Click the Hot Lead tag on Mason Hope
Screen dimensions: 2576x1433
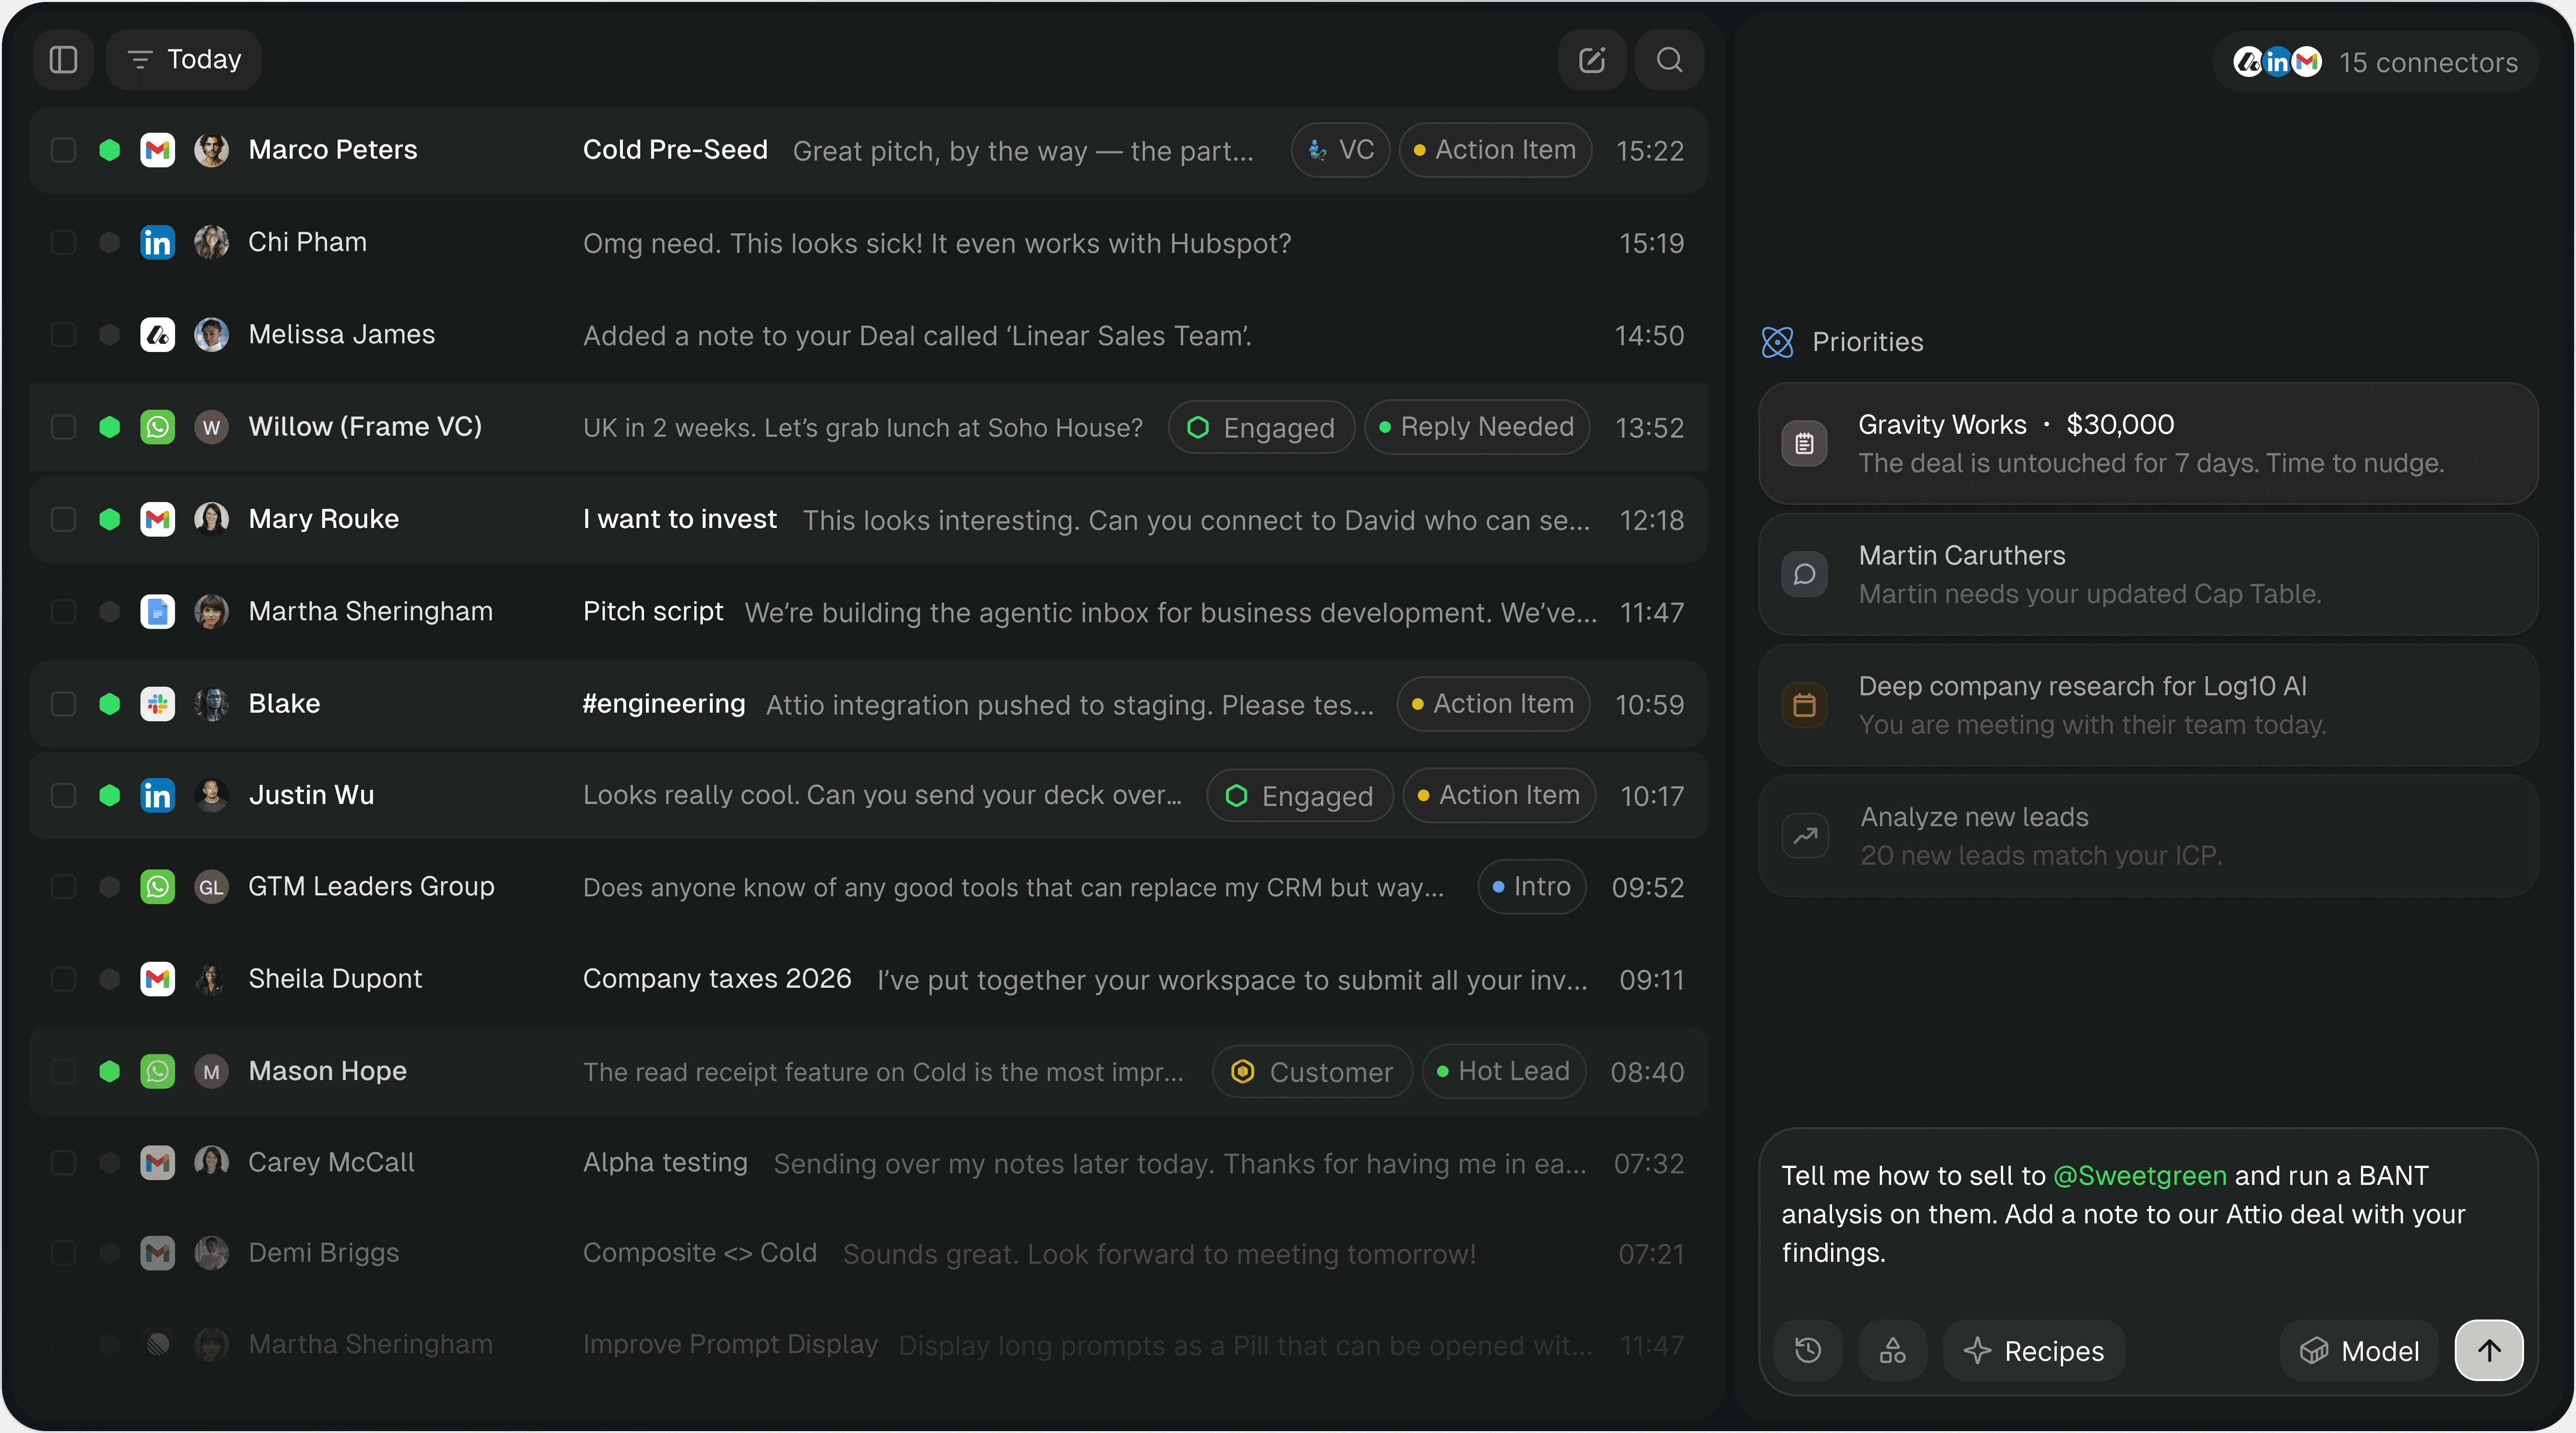tap(1503, 1071)
